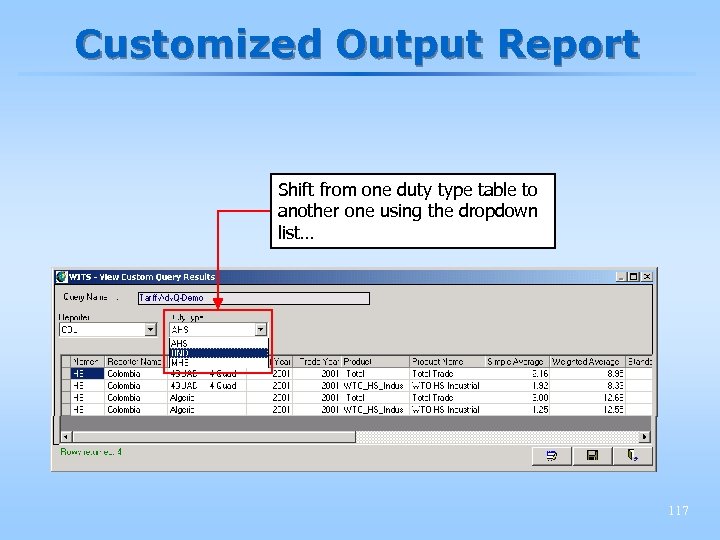720x540 pixels.
Task: Open the Reporter dropdown arrow
Action: 150,330
